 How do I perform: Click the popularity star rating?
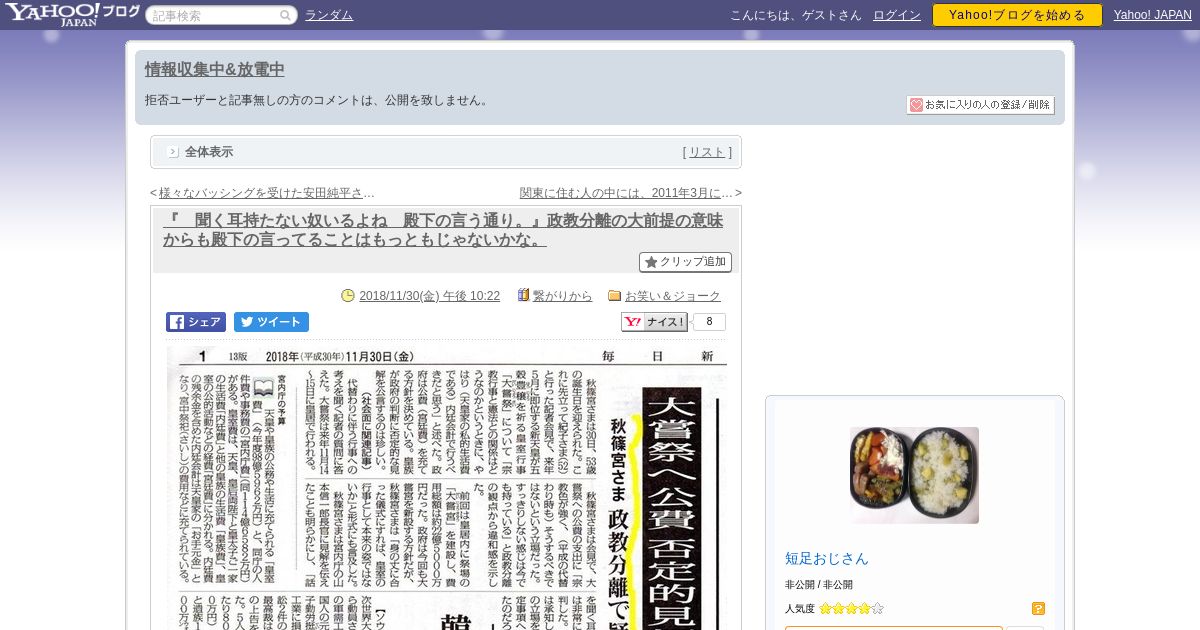coord(851,608)
